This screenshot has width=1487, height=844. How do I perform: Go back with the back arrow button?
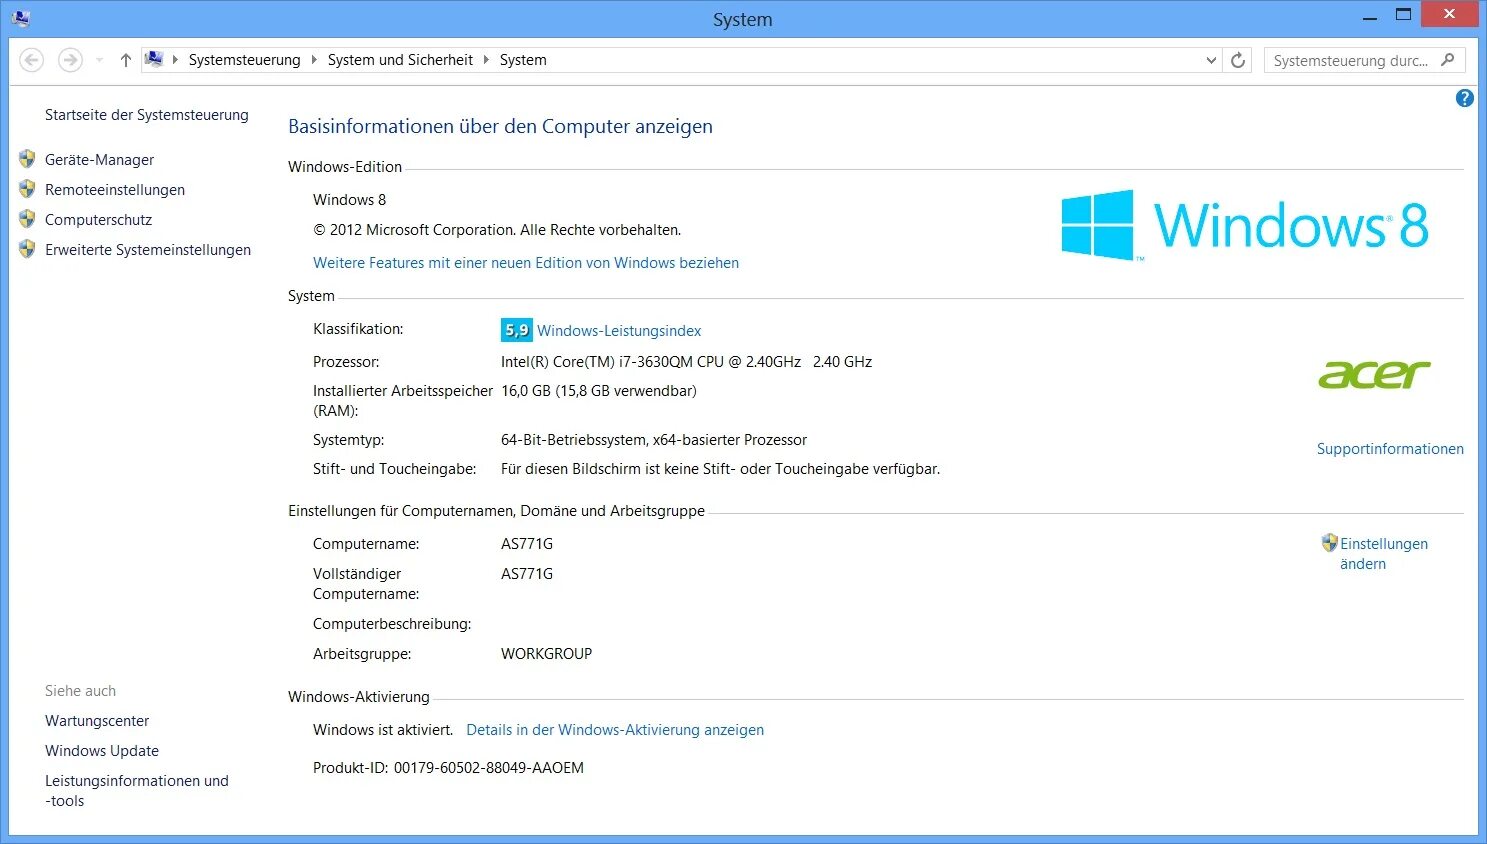[x=32, y=60]
